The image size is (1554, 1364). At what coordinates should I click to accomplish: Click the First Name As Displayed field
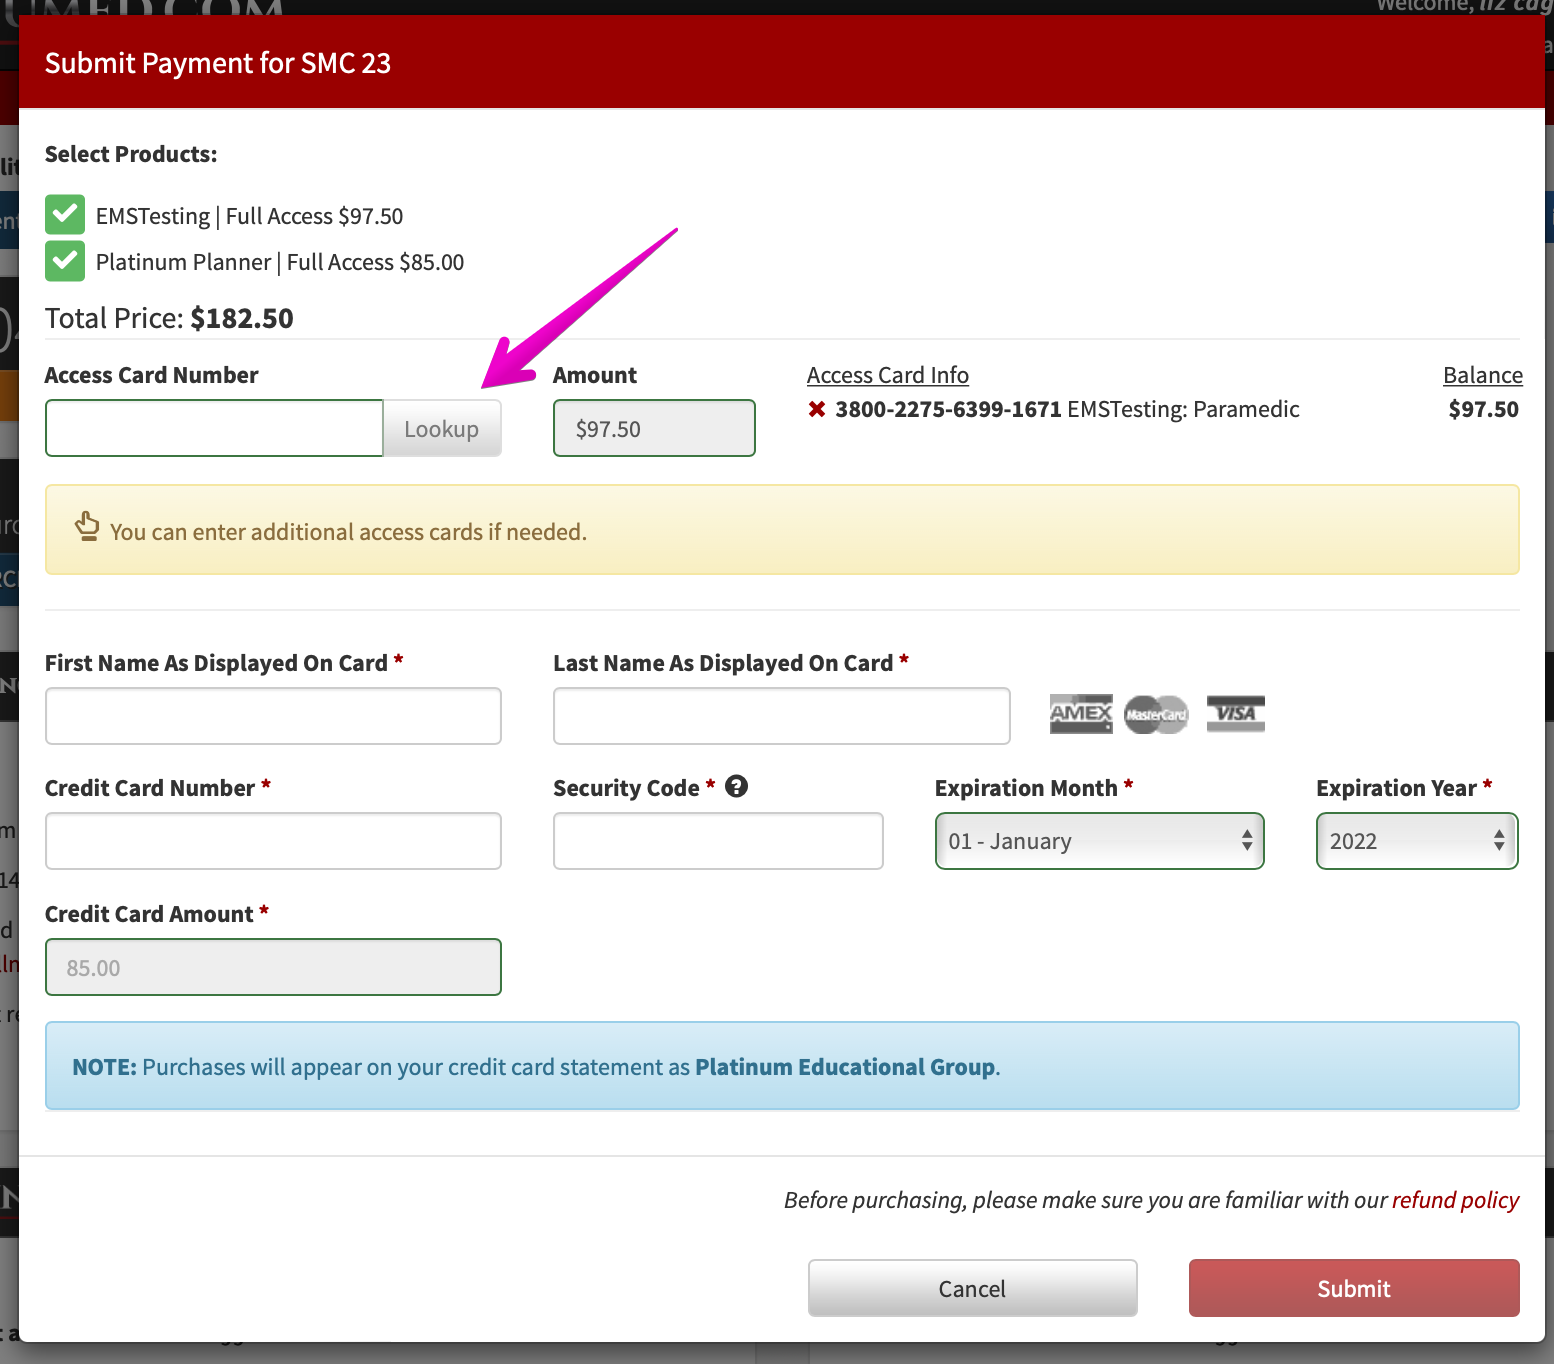coord(272,716)
